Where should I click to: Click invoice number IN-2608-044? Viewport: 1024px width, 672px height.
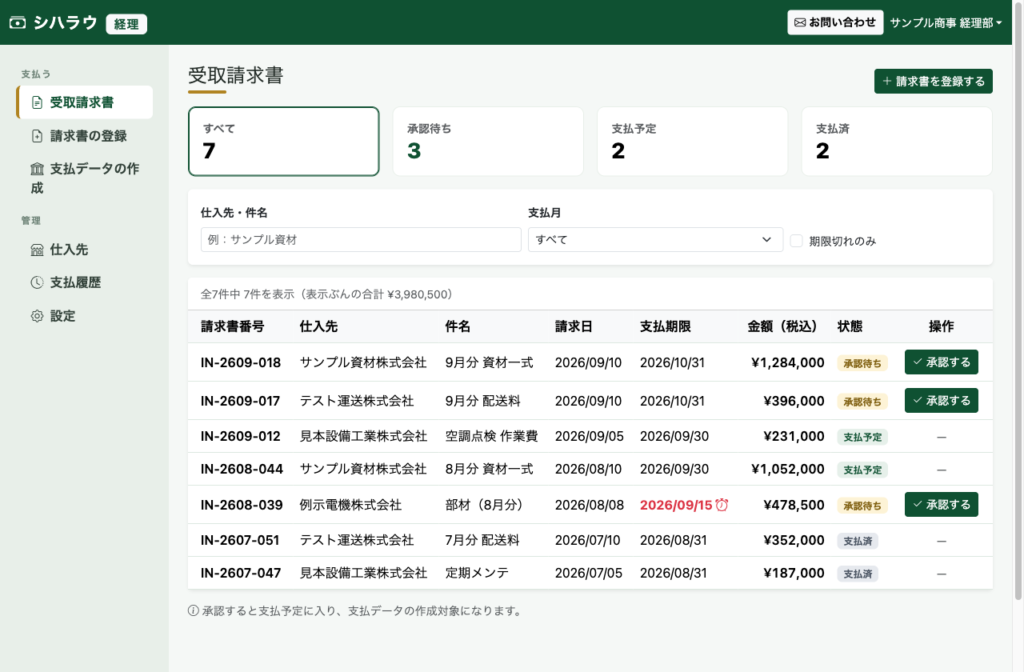(x=242, y=469)
